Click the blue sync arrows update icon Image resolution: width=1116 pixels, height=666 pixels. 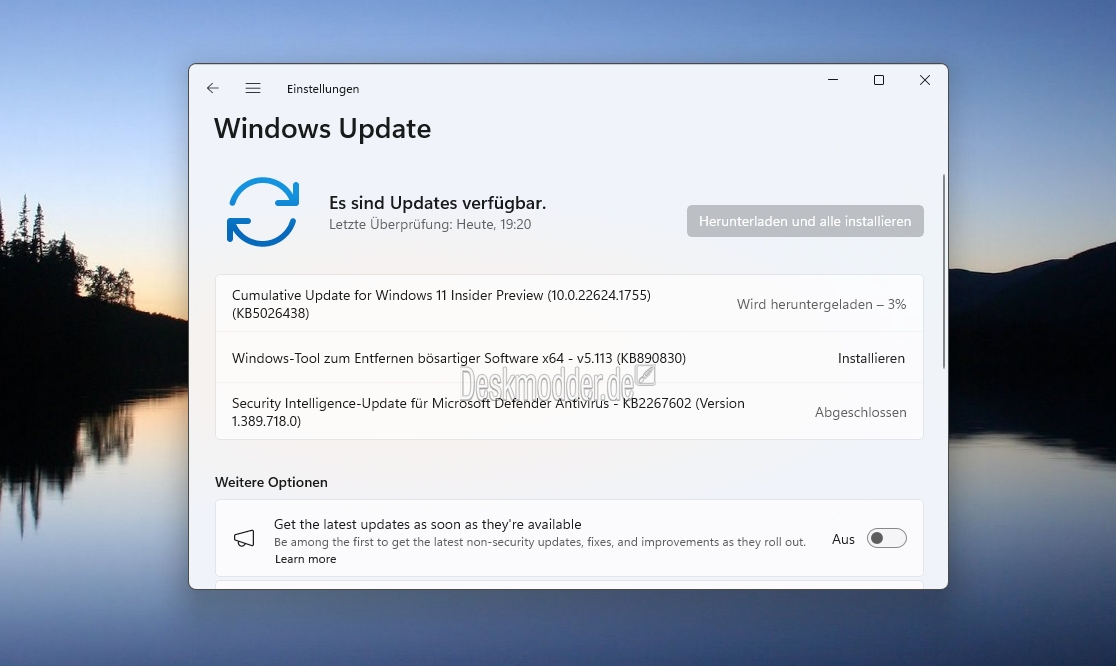coord(263,212)
